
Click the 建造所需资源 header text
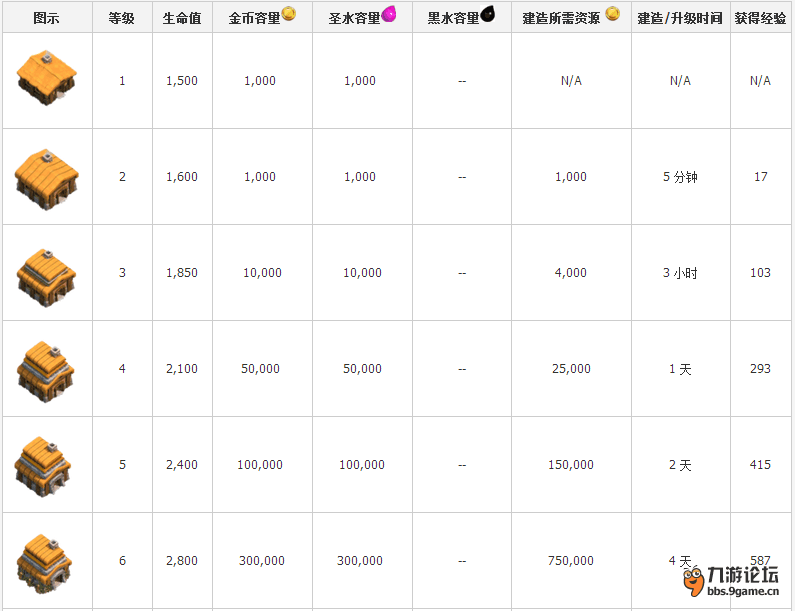561,18
